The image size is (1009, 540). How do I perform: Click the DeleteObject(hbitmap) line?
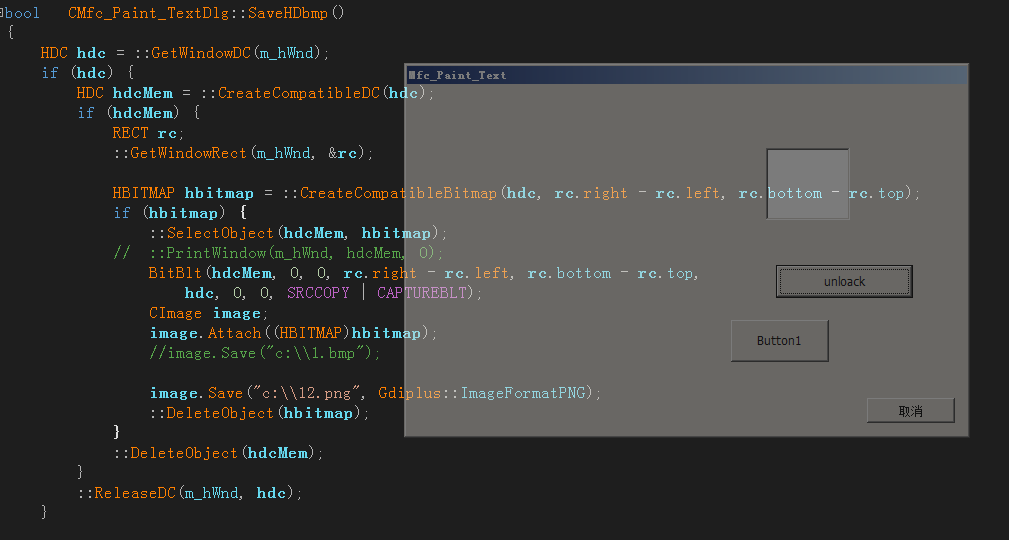pos(259,413)
